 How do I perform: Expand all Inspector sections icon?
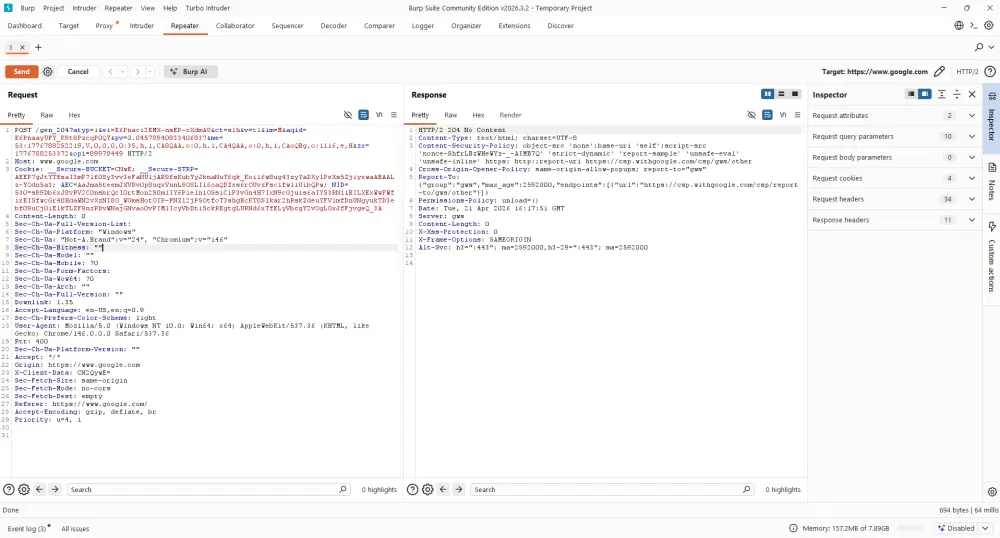pos(941,94)
